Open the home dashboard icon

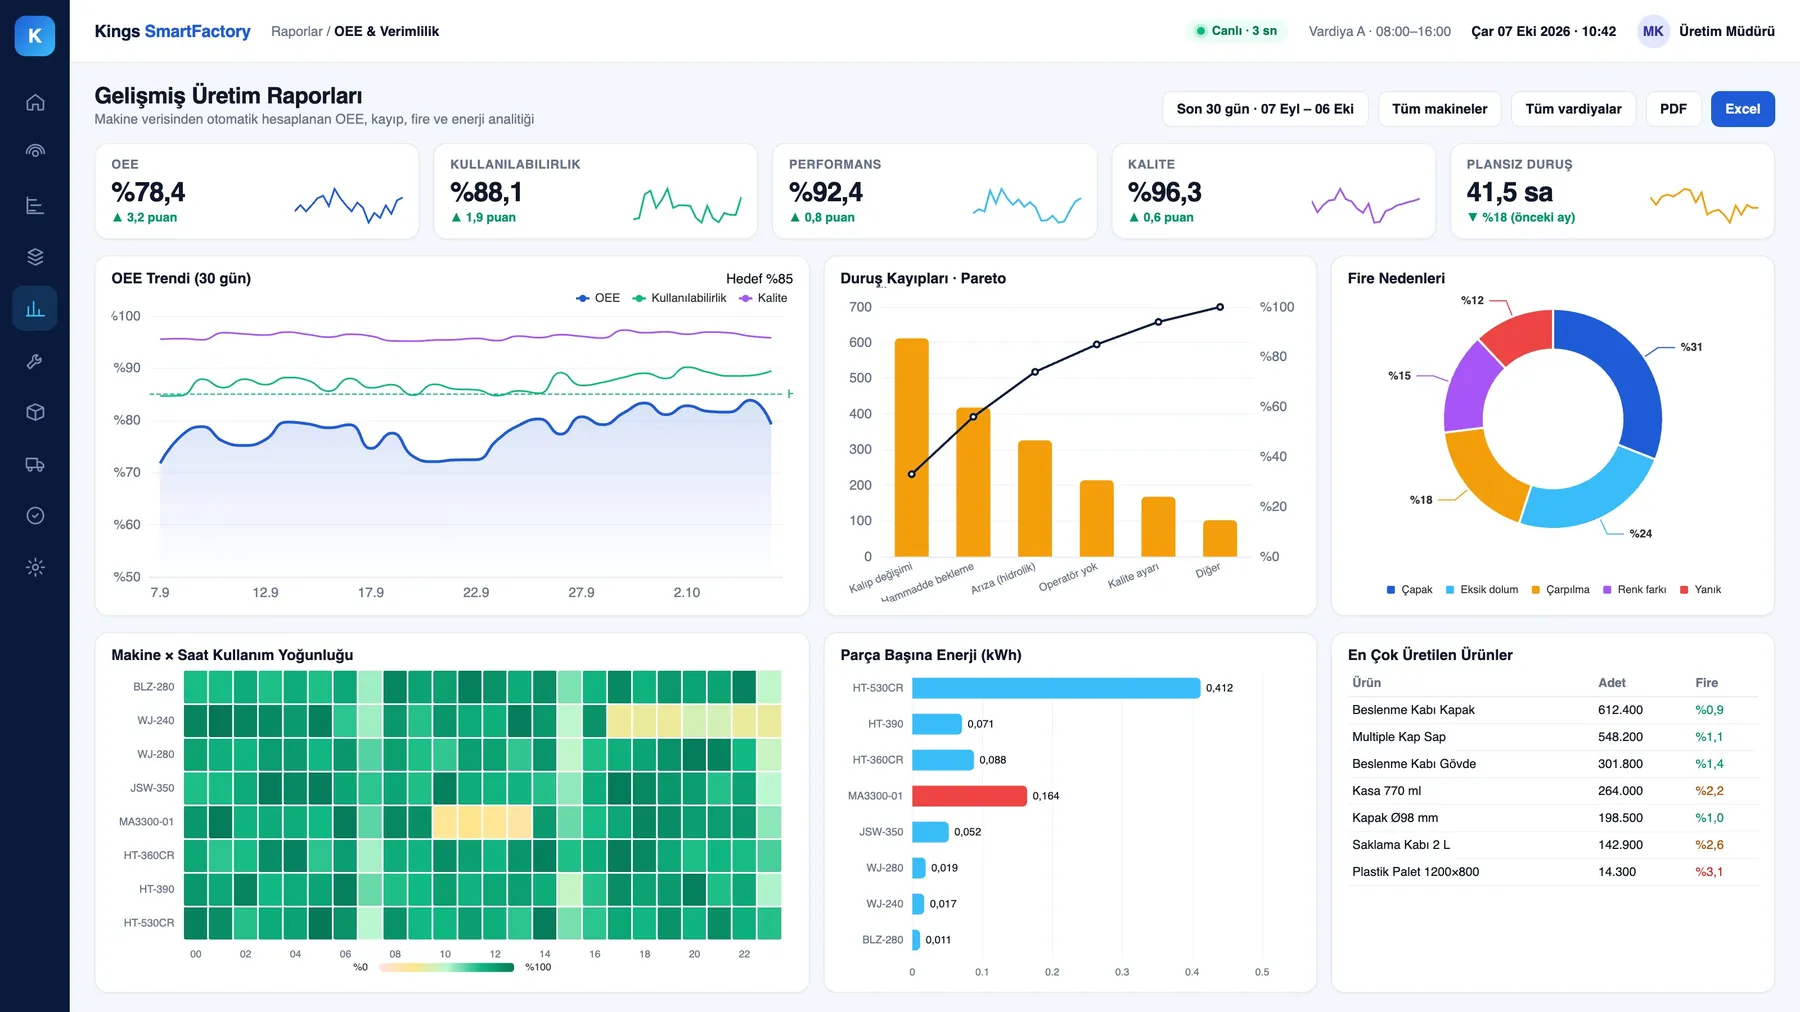(x=35, y=102)
